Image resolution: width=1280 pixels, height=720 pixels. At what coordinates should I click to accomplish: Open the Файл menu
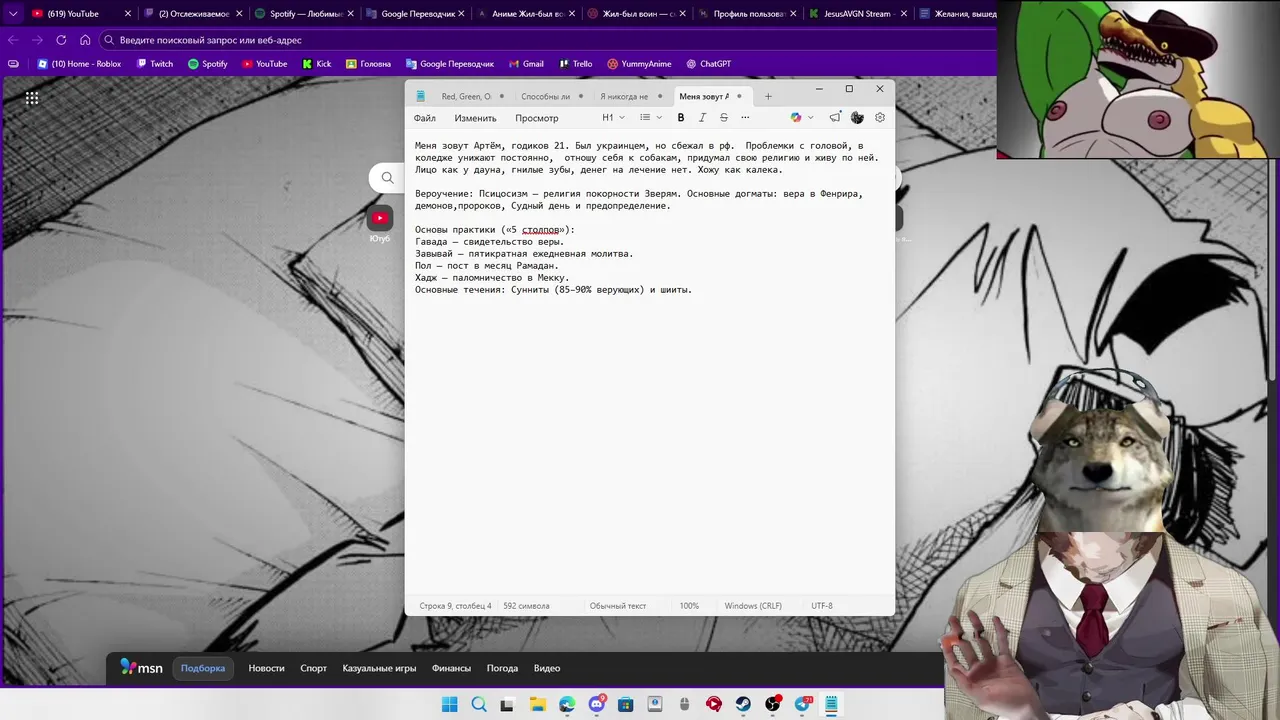[425, 118]
